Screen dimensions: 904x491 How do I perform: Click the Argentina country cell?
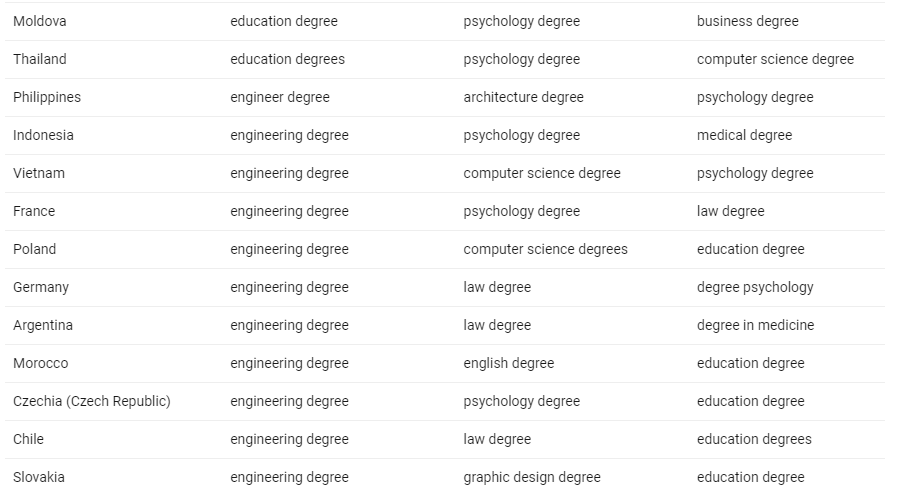43,325
